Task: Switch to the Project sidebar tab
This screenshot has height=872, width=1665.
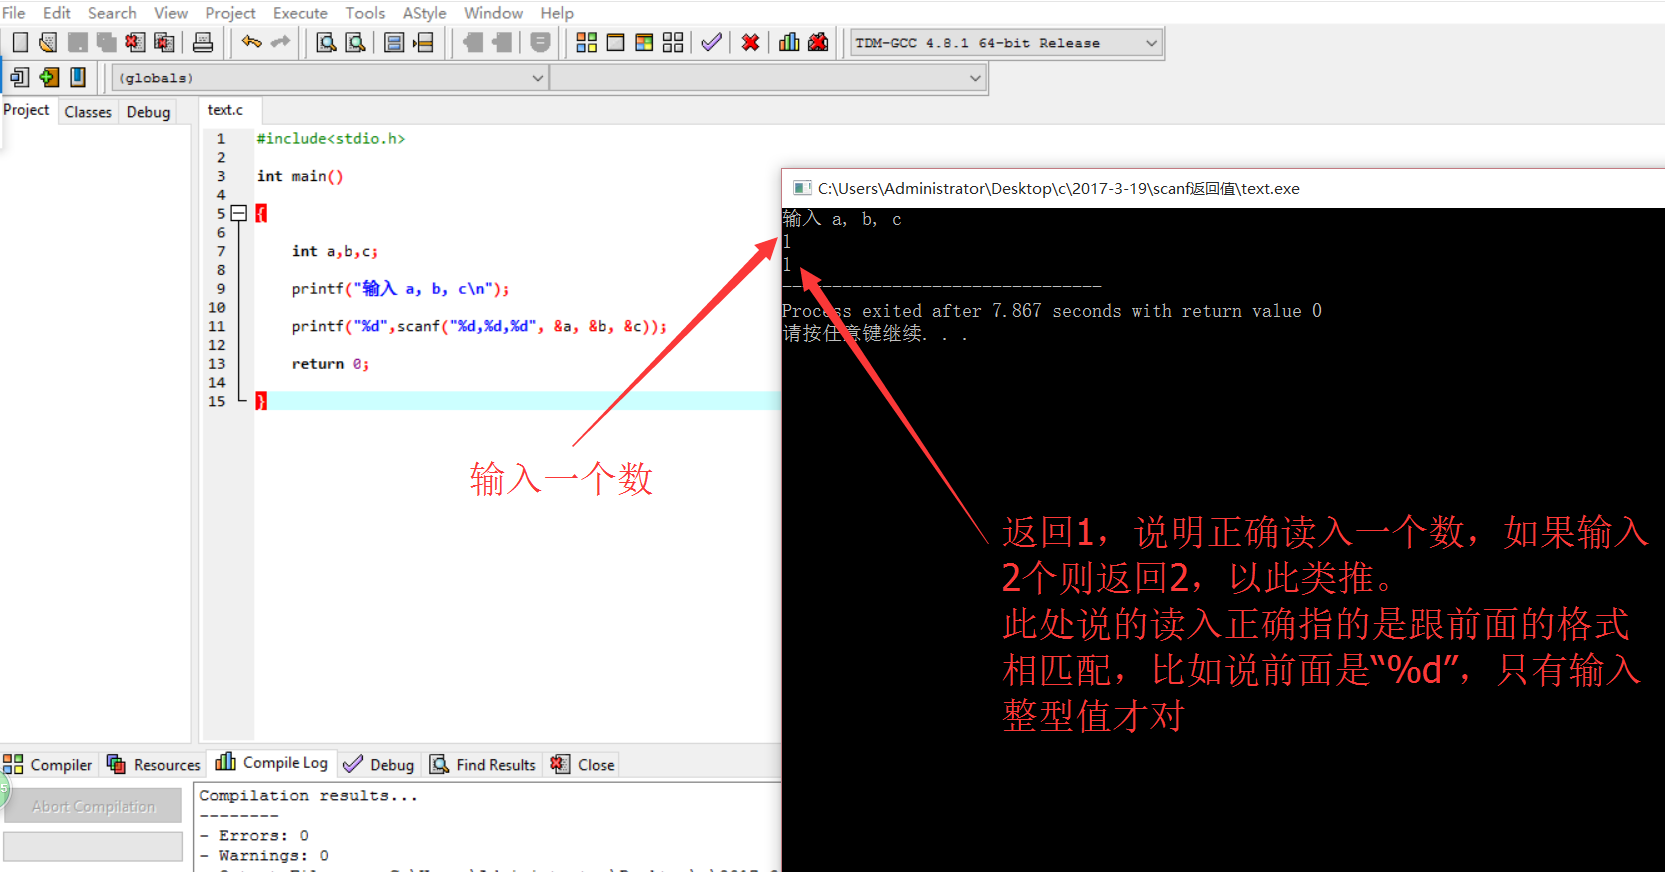Action: tap(27, 110)
